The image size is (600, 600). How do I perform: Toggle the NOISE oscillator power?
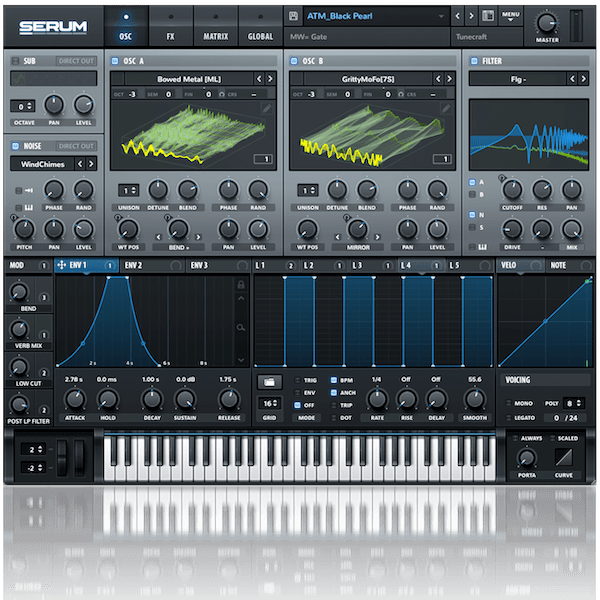pos(16,146)
